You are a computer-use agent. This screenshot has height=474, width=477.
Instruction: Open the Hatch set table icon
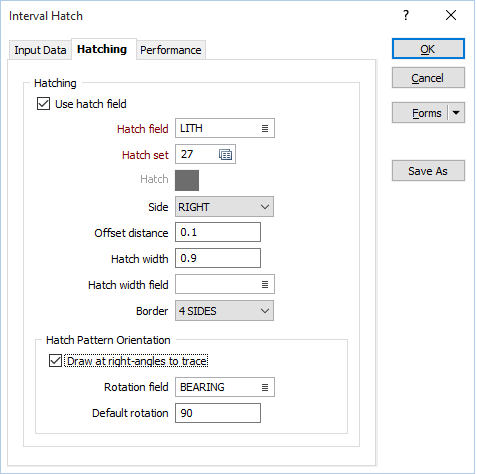tap(225, 154)
